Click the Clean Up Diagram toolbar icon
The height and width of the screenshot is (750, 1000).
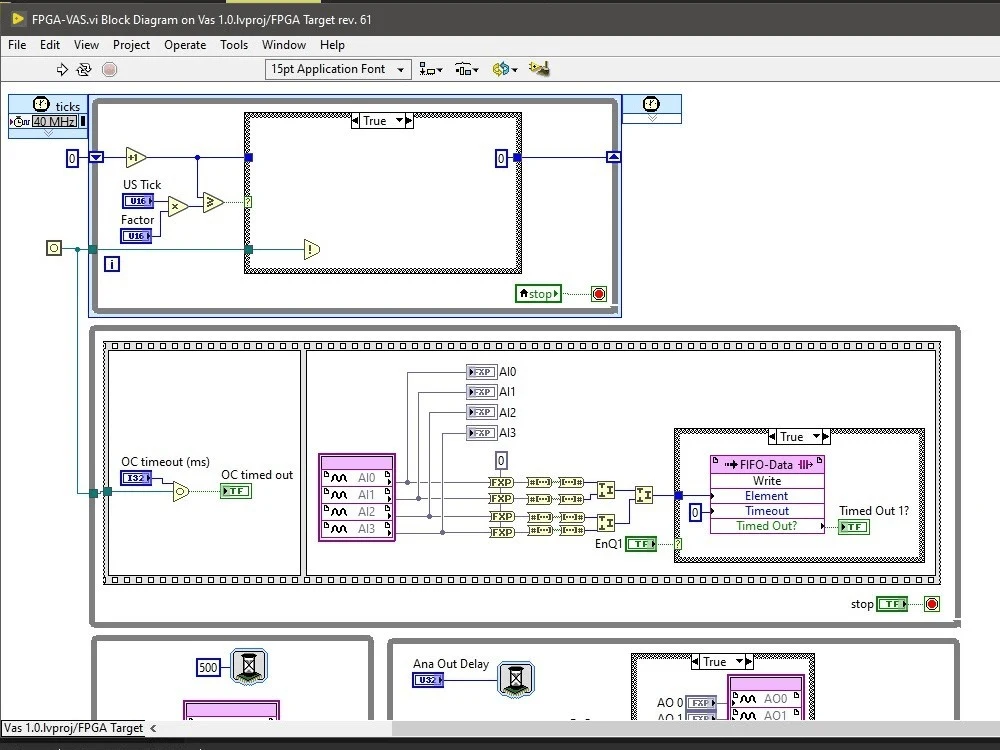click(x=538, y=69)
